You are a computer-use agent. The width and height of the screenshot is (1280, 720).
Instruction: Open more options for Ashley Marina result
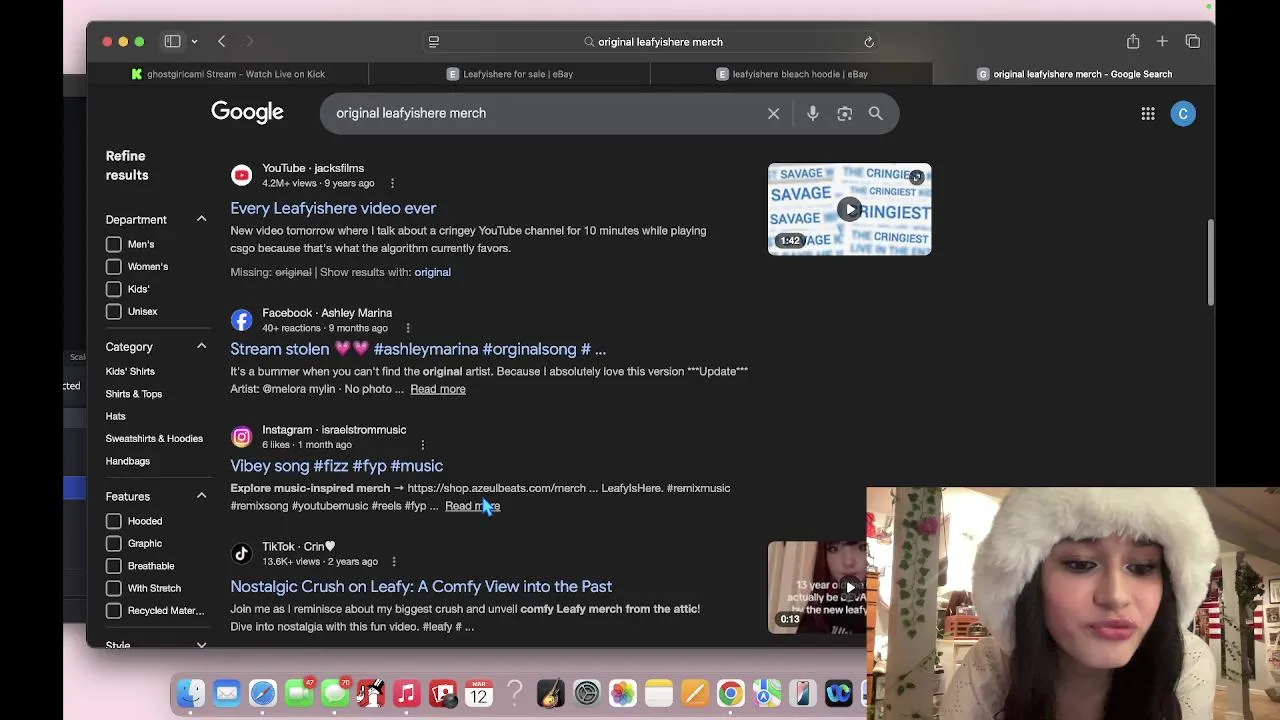tap(408, 328)
